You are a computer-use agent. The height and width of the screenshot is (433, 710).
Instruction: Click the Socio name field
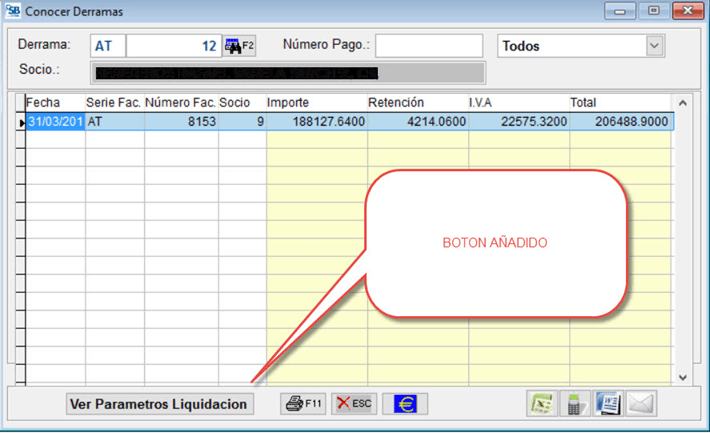point(288,73)
